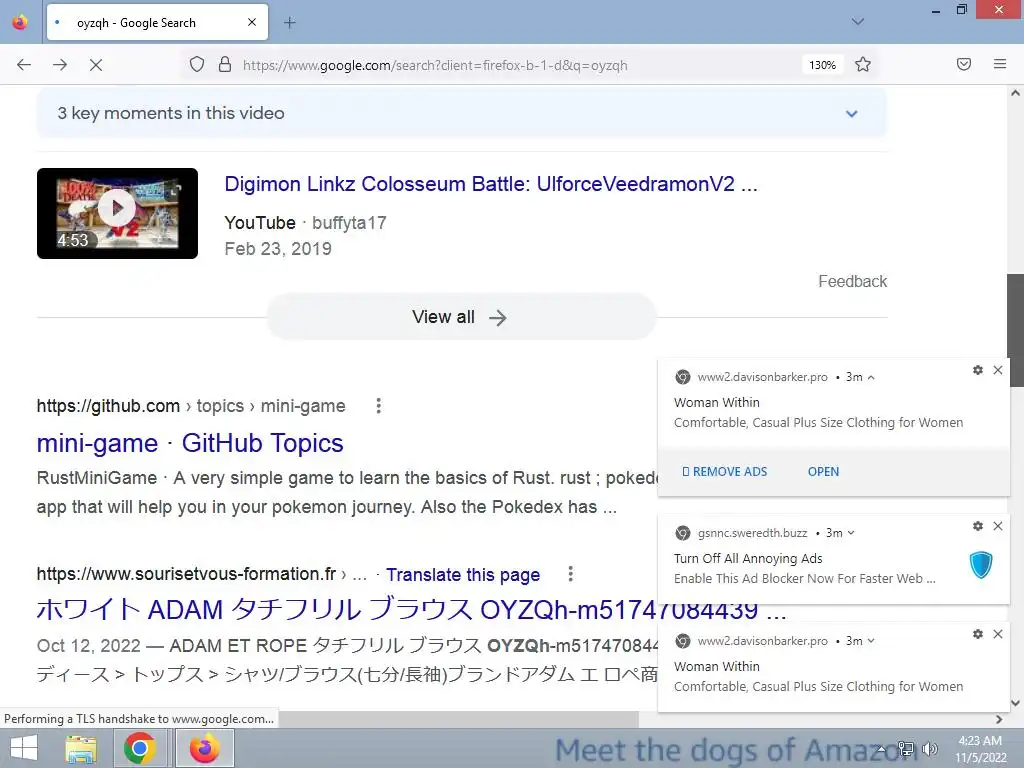Open settings for the top davisonbarker notification
Screen dimensions: 1024x768
[978, 370]
